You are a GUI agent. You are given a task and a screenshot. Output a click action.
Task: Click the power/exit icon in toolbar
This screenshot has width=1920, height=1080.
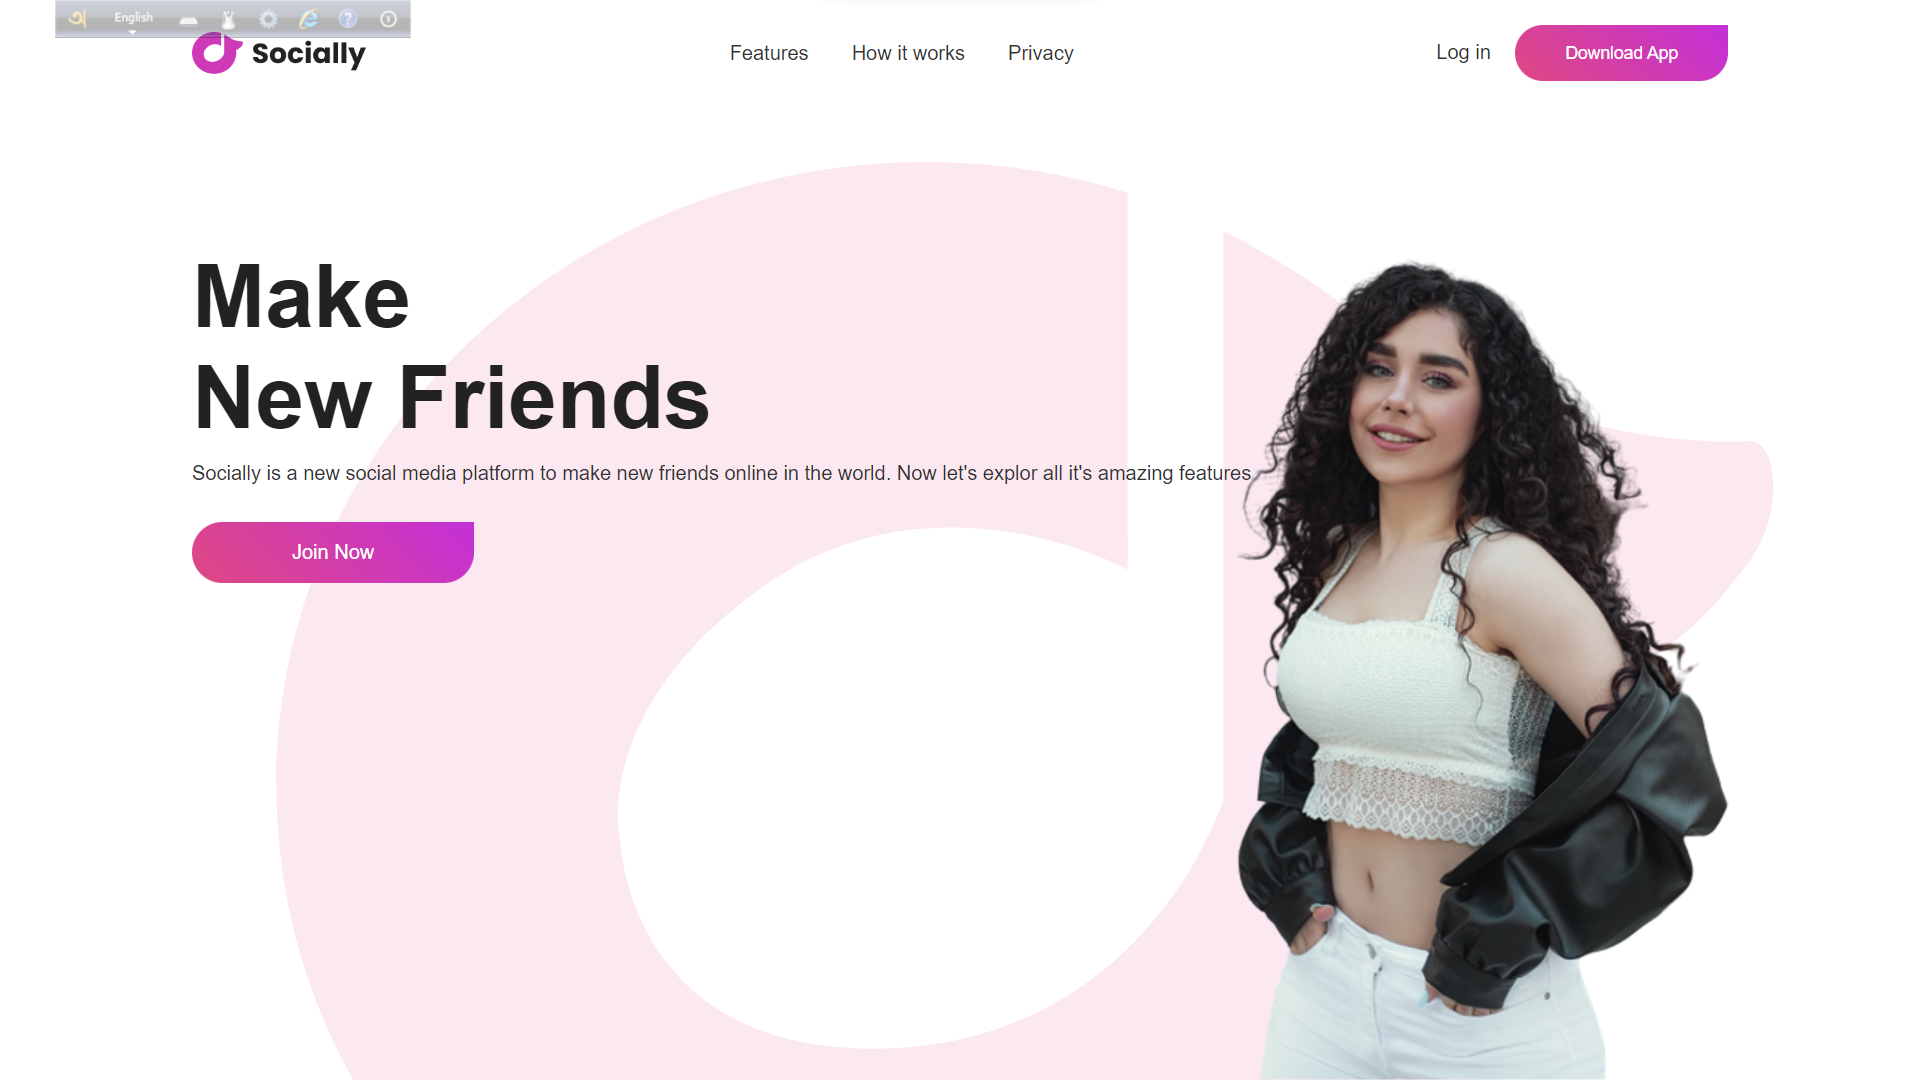tap(388, 19)
